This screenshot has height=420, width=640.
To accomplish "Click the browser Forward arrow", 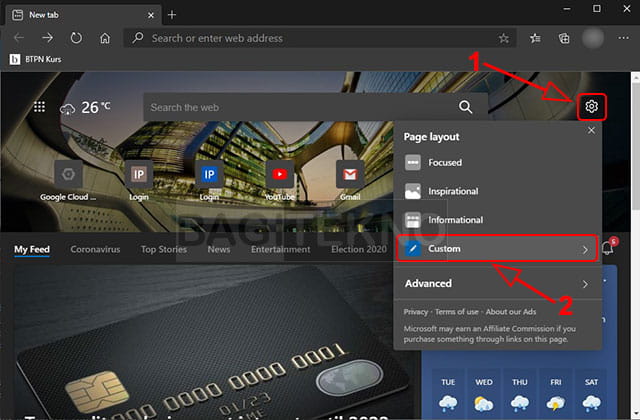I will (x=47, y=38).
